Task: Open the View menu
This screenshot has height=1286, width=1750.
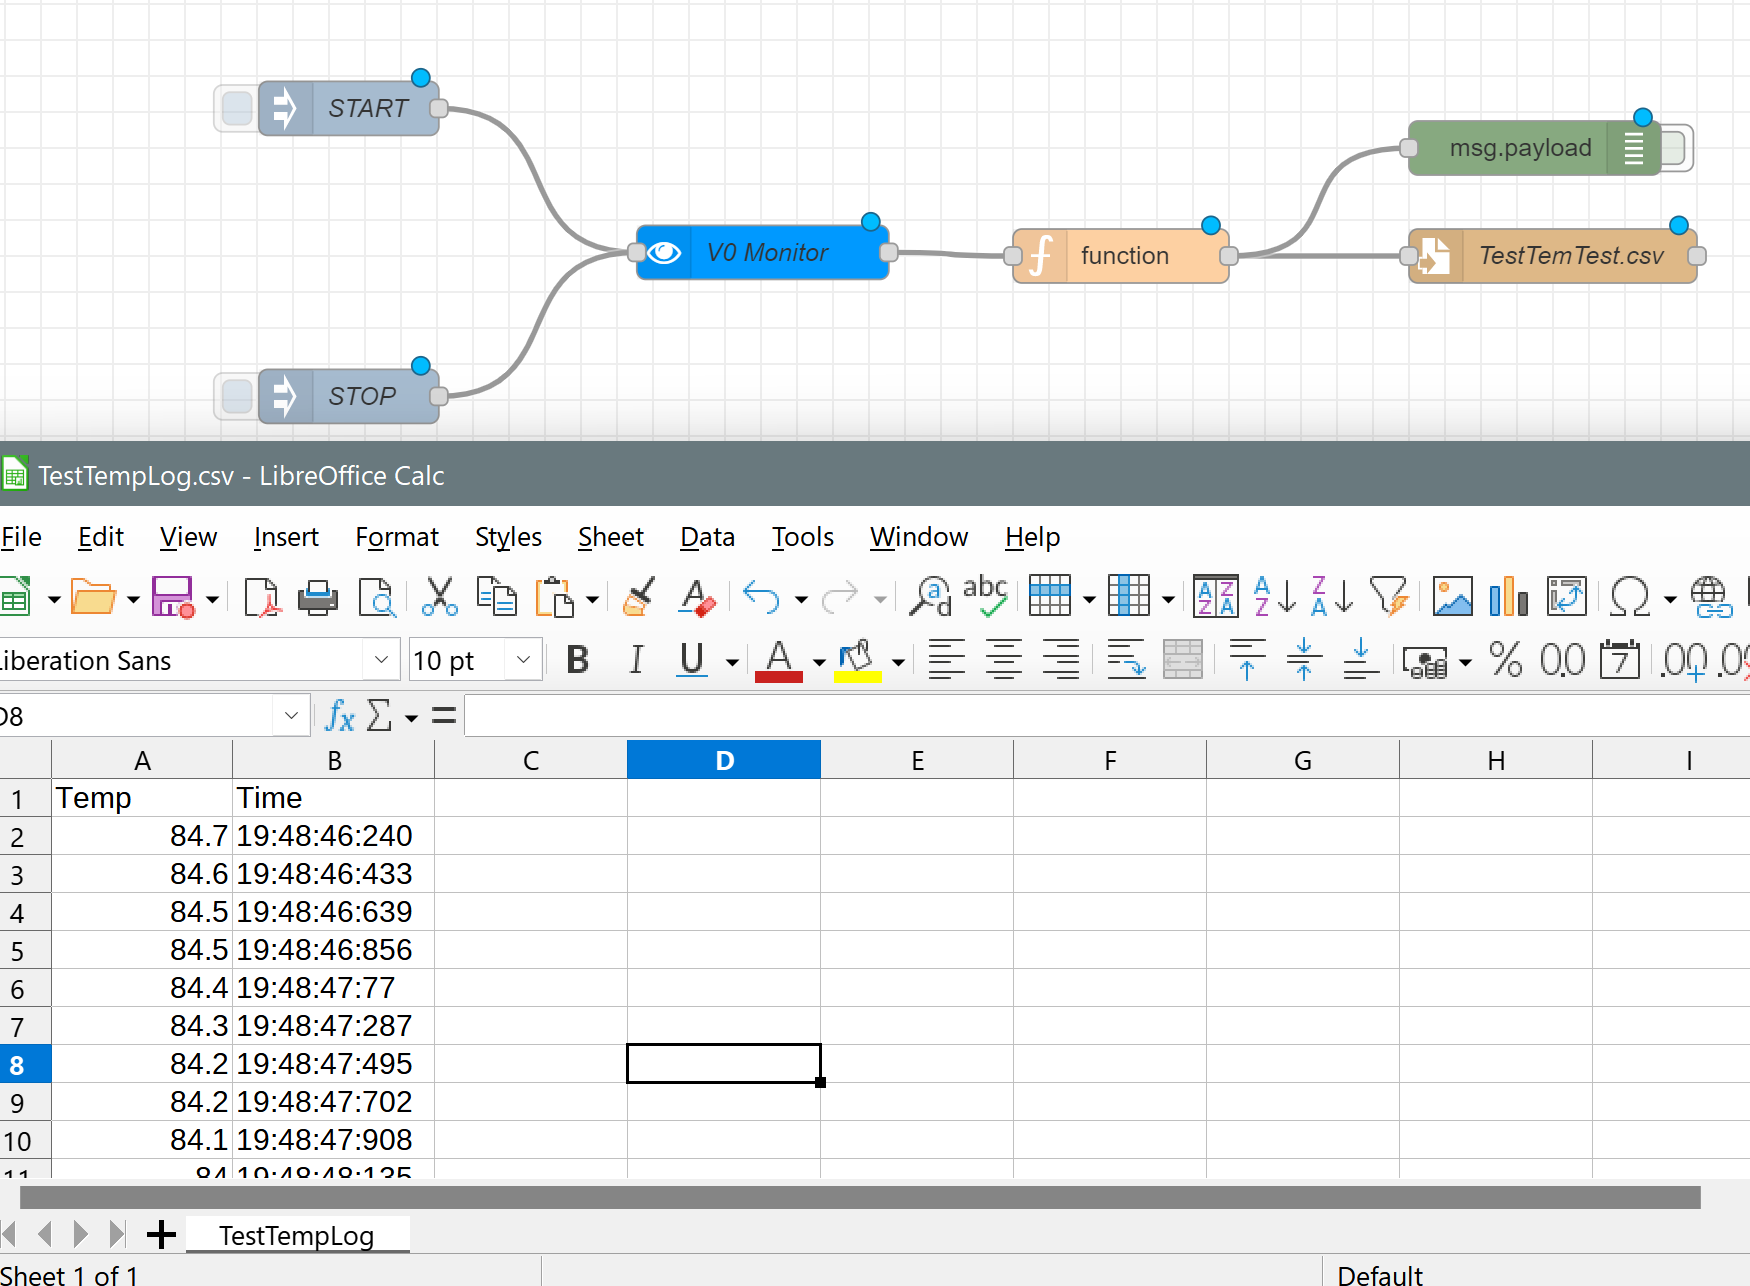Action: [188, 537]
